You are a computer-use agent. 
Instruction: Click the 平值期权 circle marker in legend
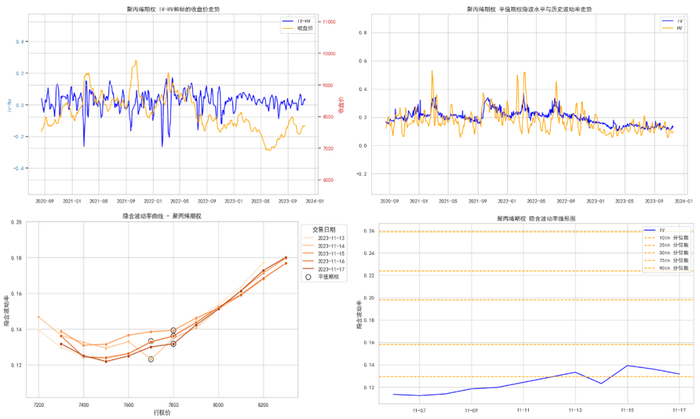(308, 277)
